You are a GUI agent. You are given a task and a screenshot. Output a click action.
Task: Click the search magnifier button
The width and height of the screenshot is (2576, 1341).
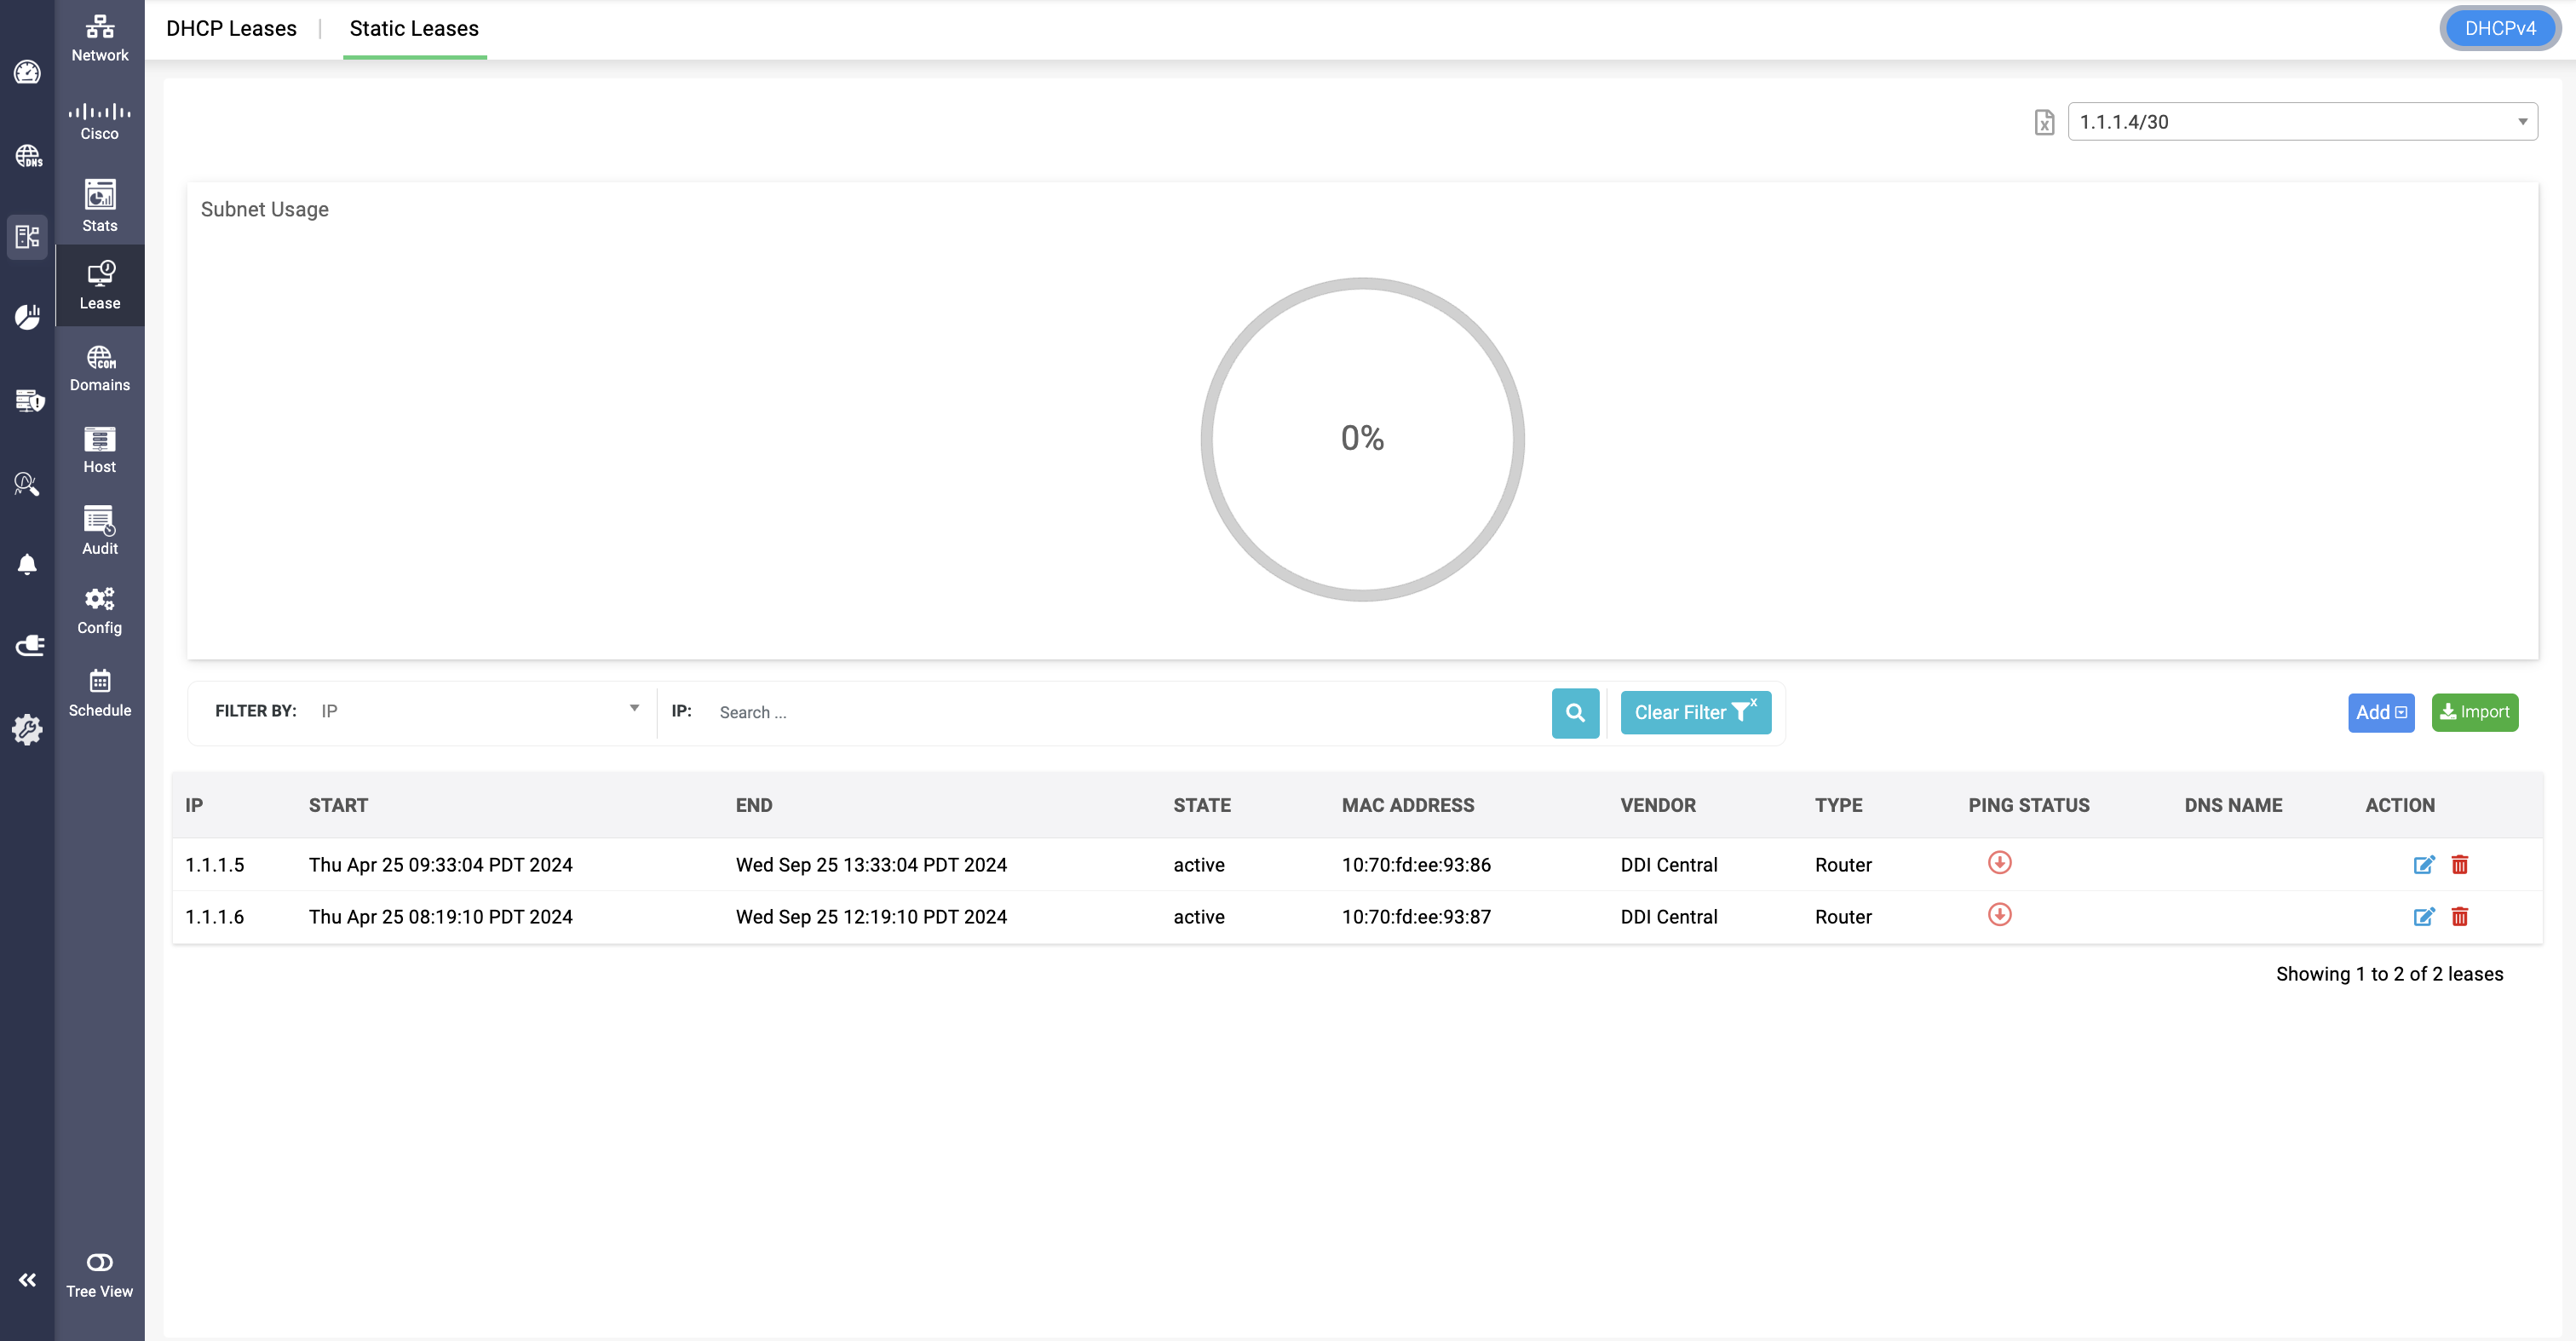tap(1575, 712)
